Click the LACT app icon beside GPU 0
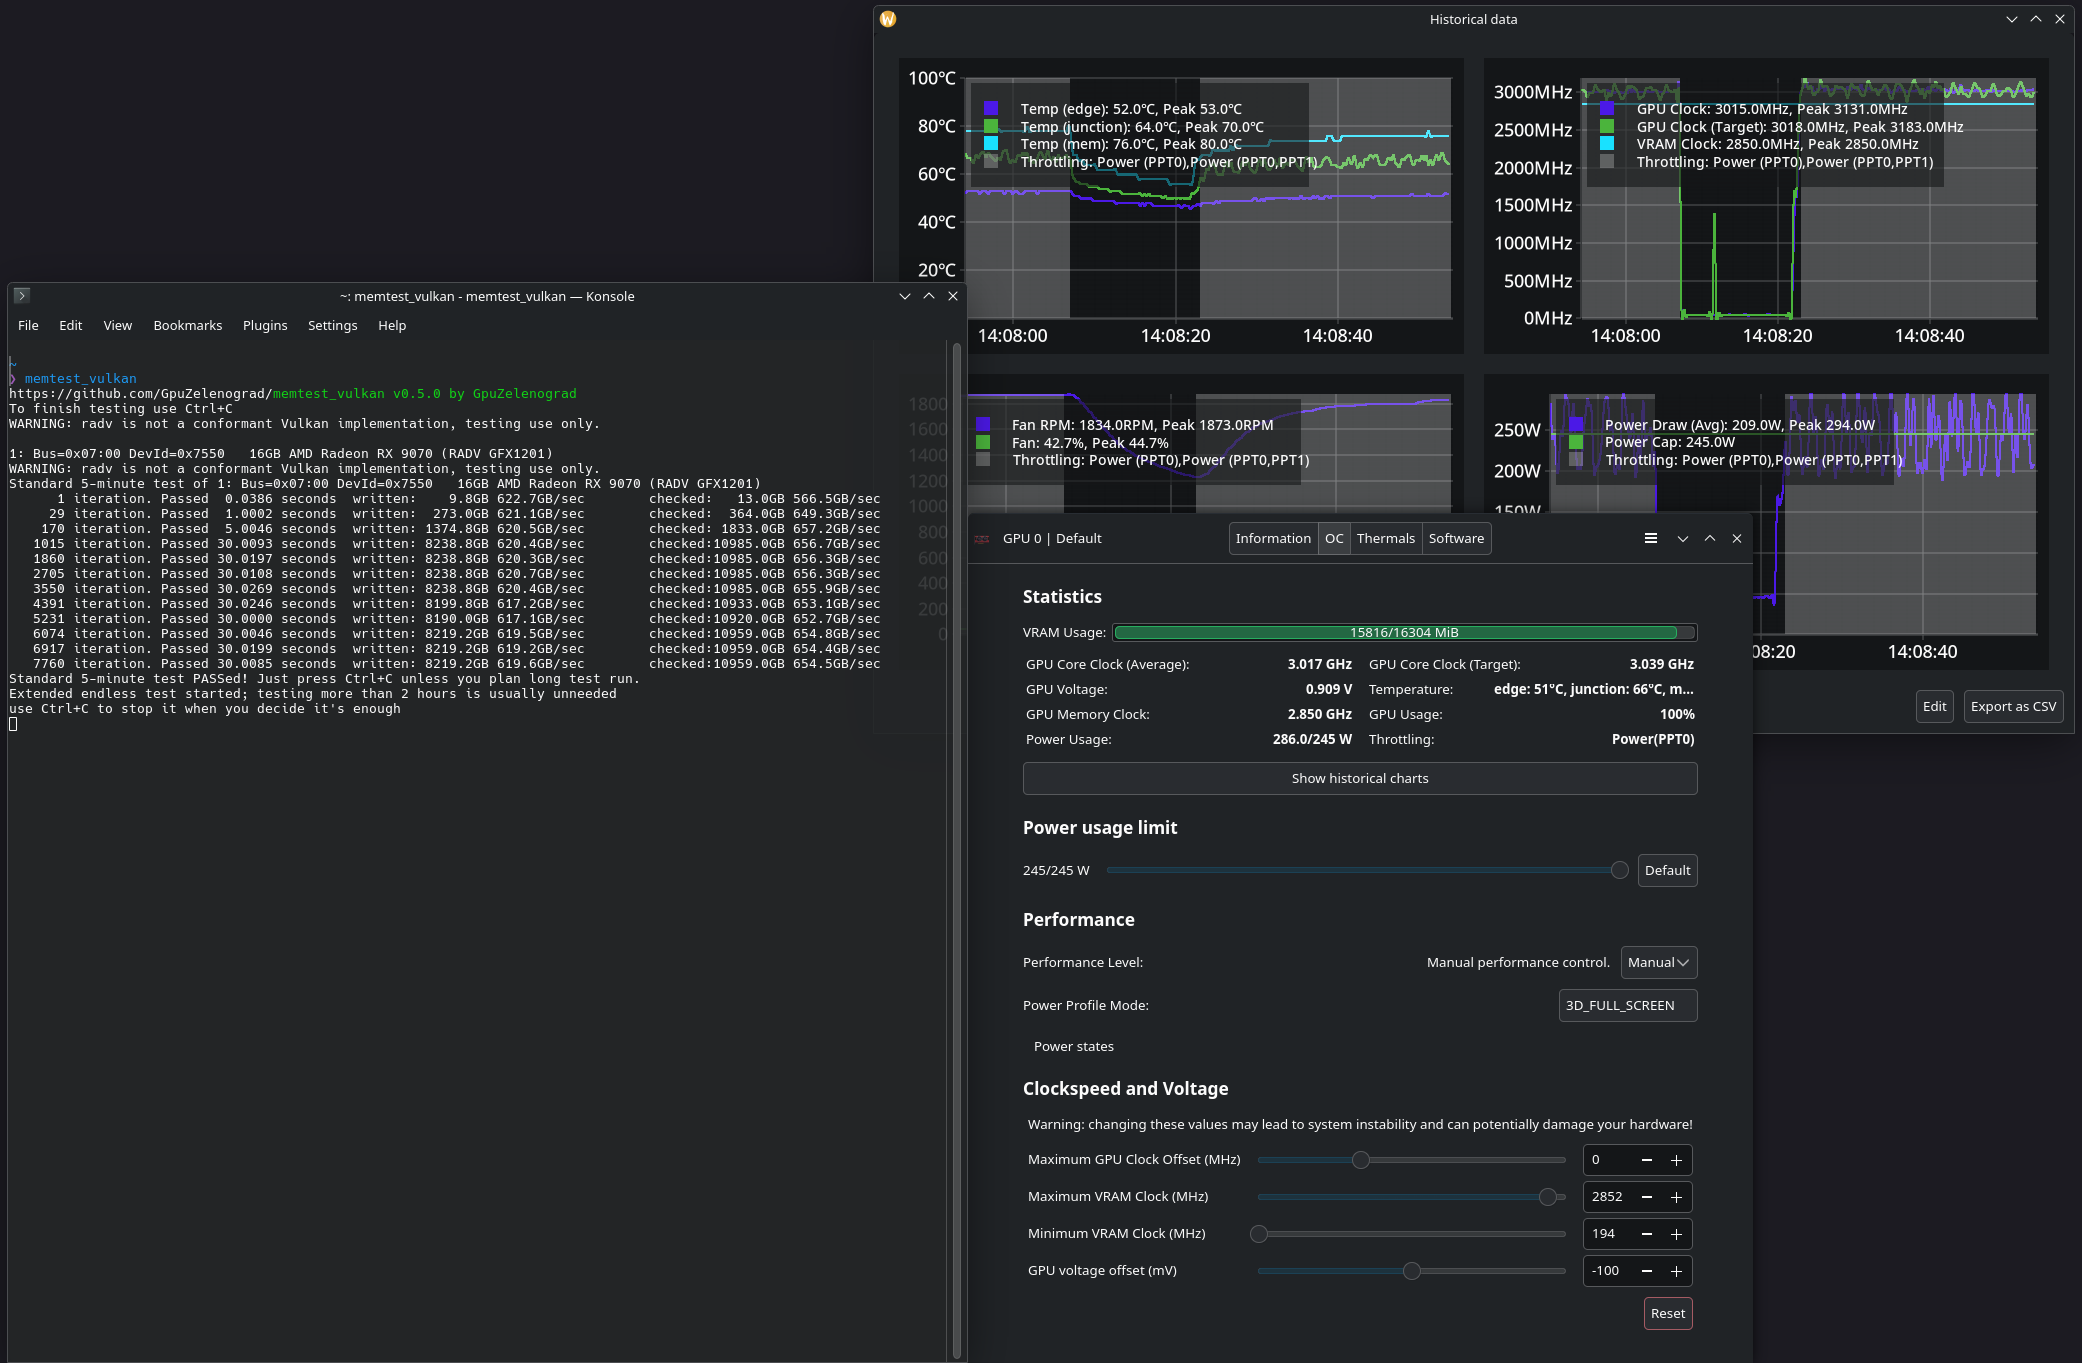The height and width of the screenshot is (1363, 2082). pyautogui.click(x=982, y=539)
